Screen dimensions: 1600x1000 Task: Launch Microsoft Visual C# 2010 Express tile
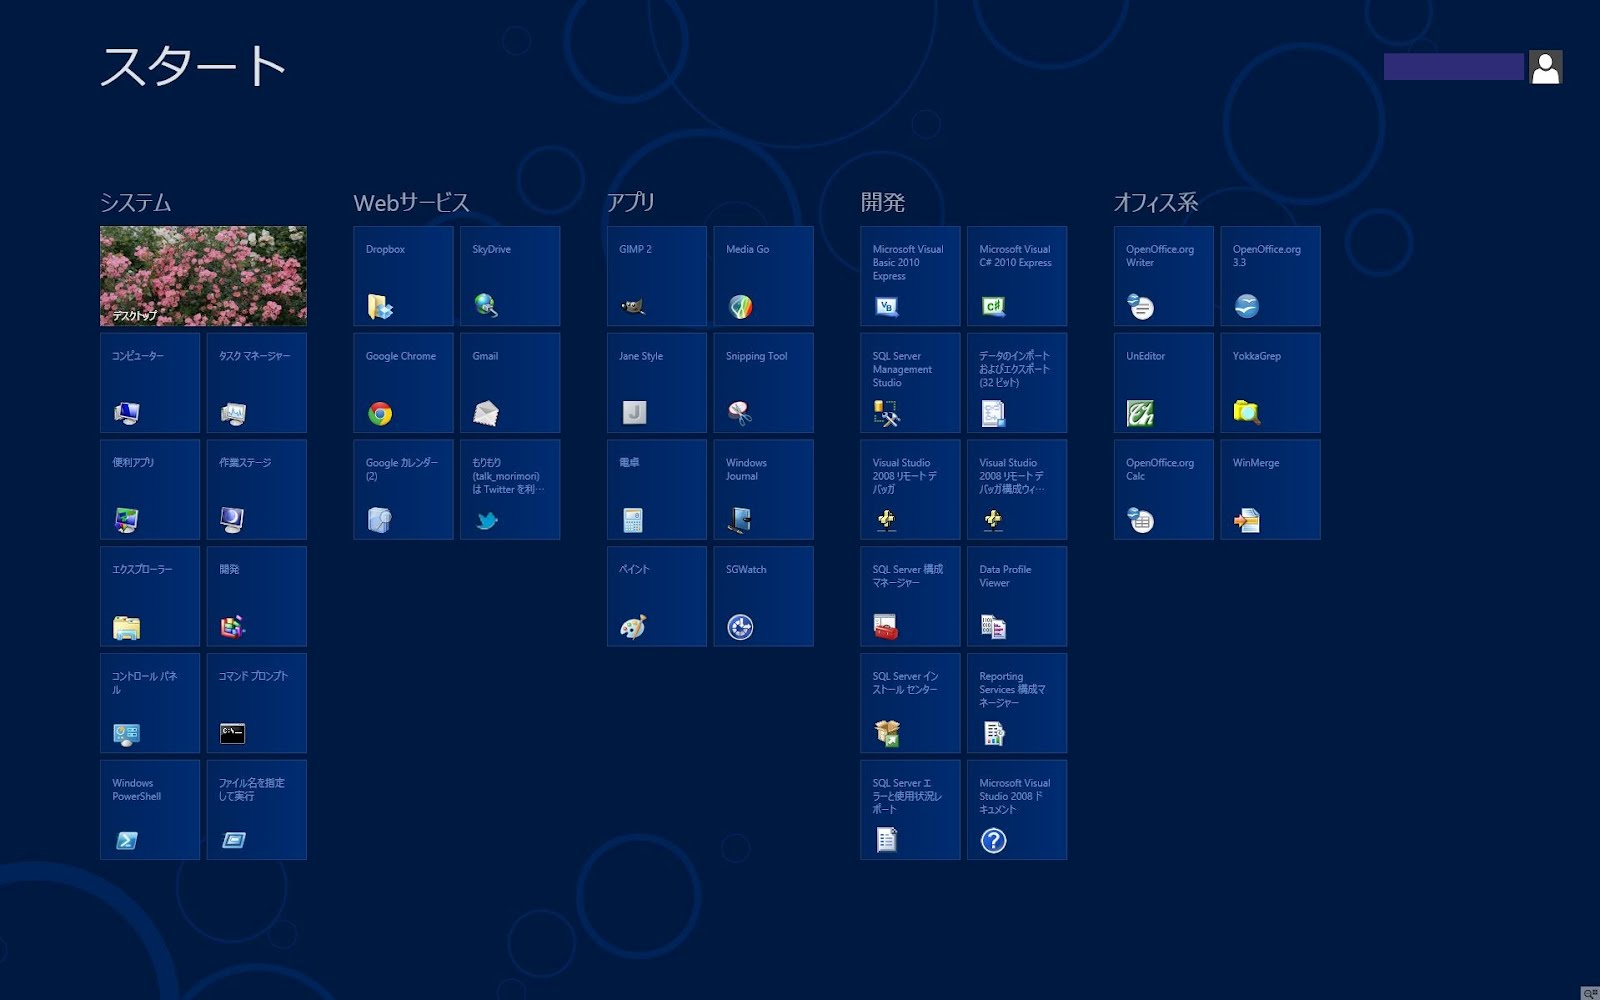coord(1017,276)
